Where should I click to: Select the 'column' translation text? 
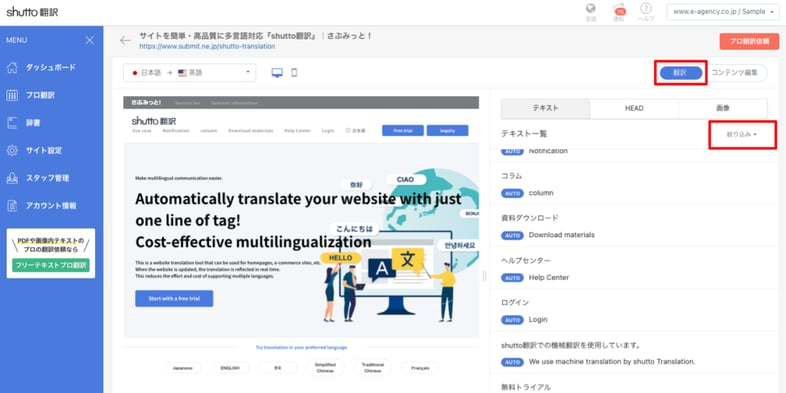tap(541, 193)
